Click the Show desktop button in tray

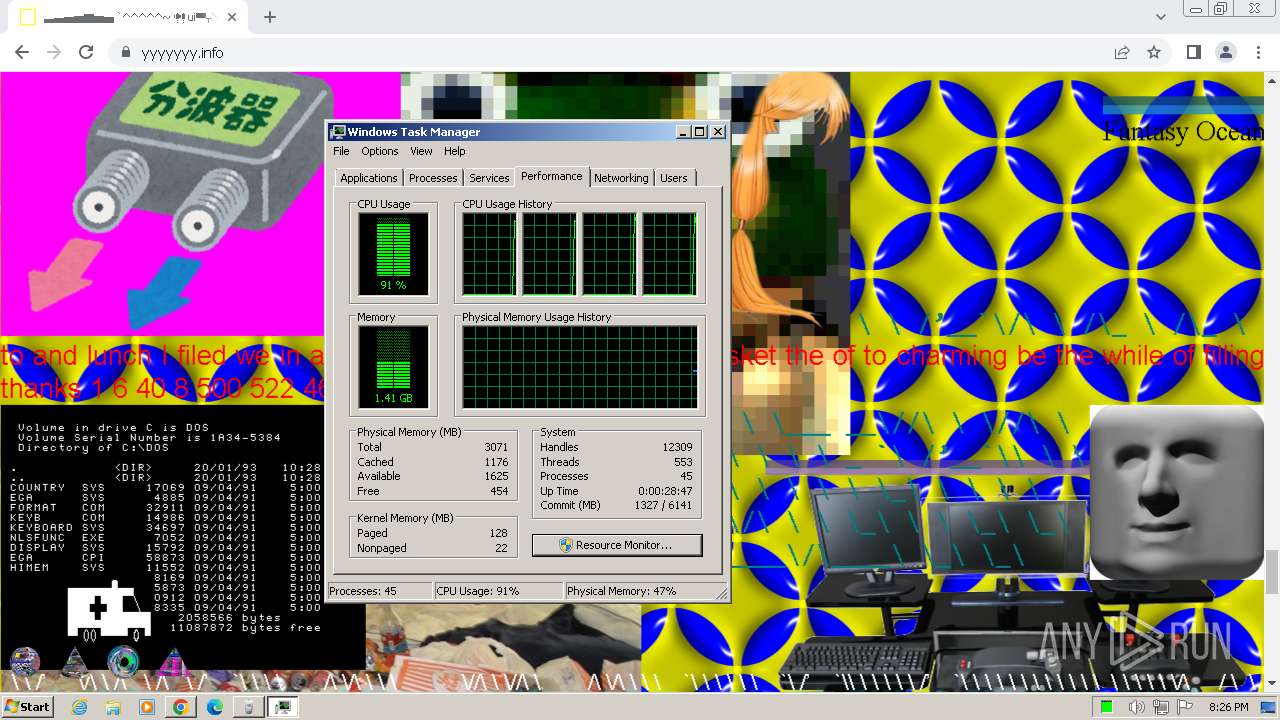click(x=1269, y=707)
